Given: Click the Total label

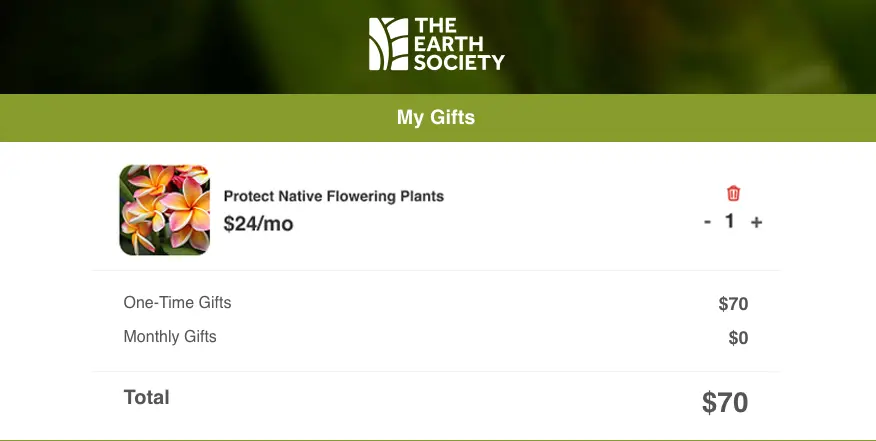Looking at the screenshot, I should click(146, 397).
